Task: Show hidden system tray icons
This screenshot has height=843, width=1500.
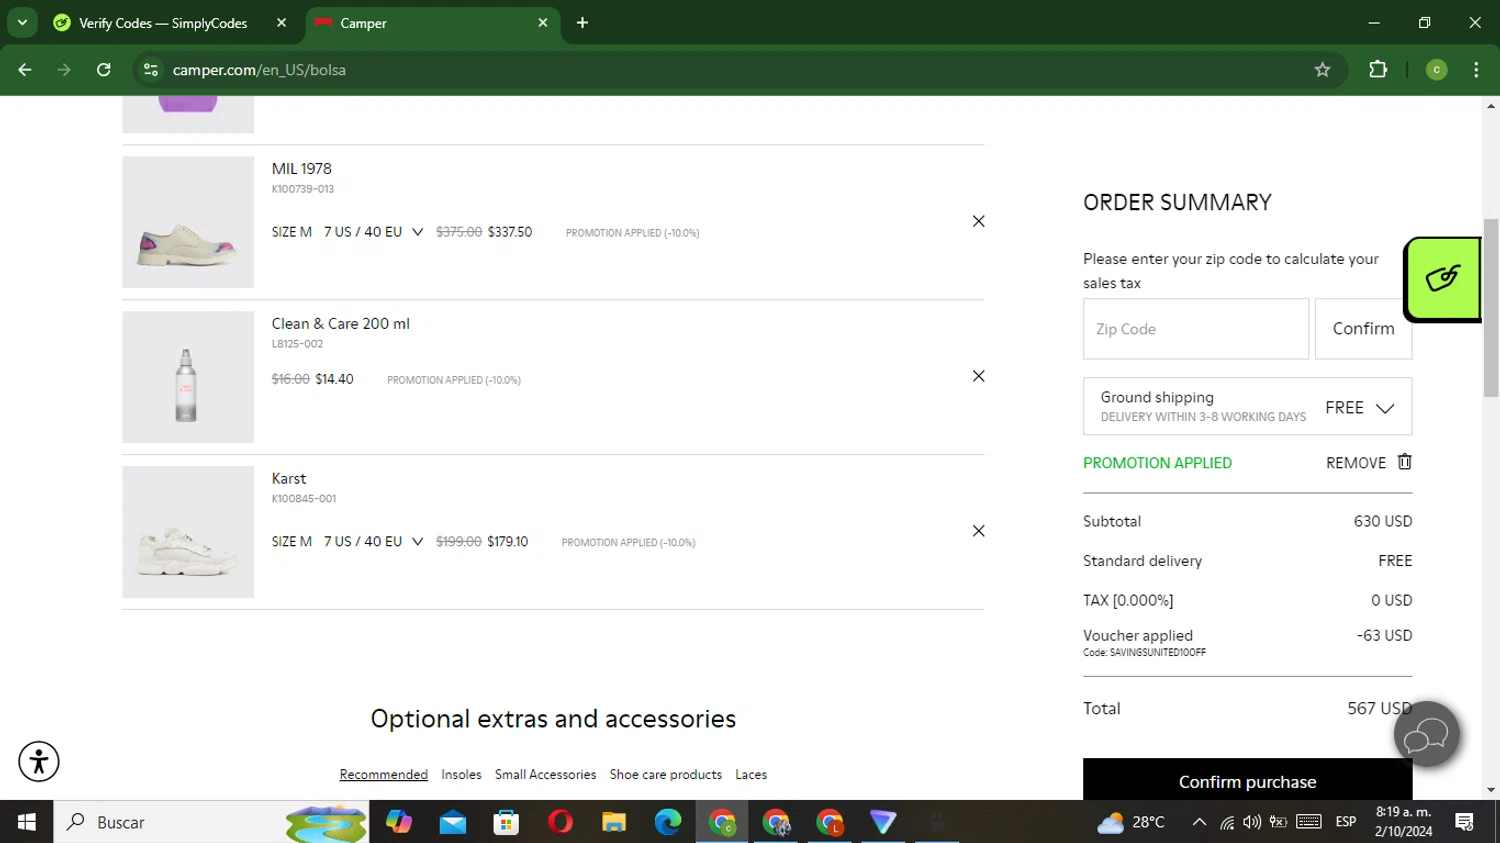Action: (1198, 822)
